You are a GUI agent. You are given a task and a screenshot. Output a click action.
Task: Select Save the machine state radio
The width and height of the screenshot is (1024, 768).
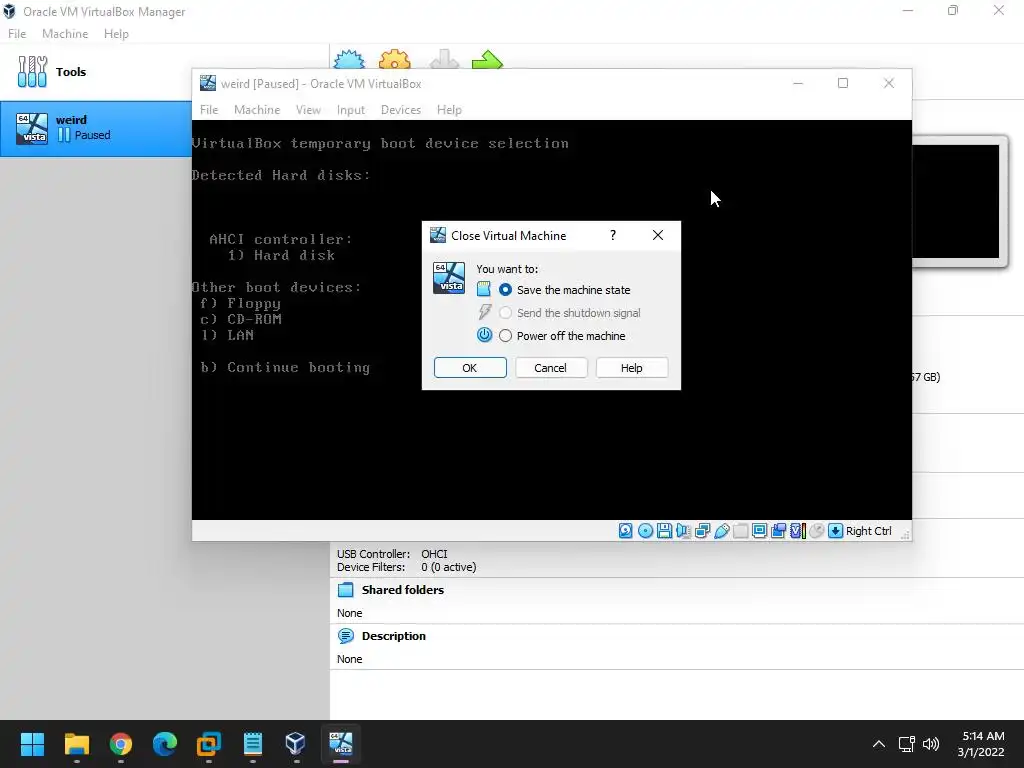(505, 290)
